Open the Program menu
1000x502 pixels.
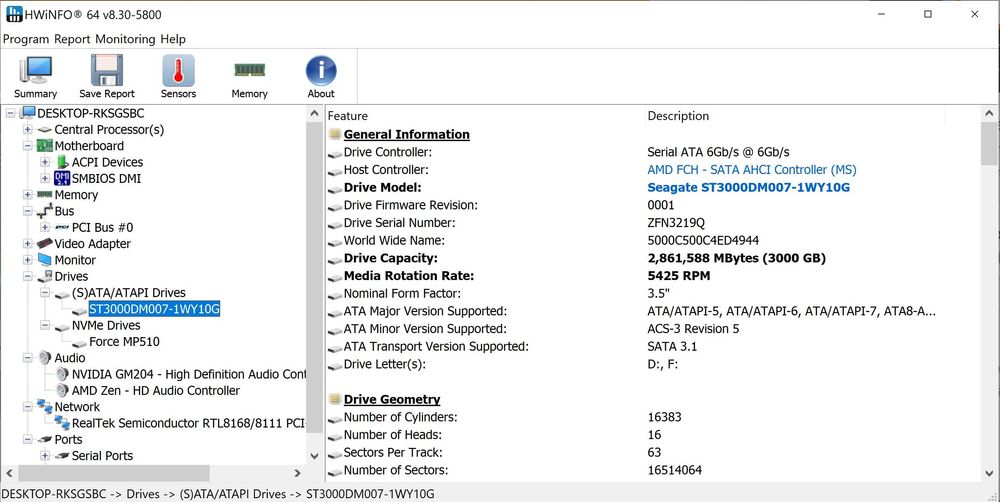point(26,39)
